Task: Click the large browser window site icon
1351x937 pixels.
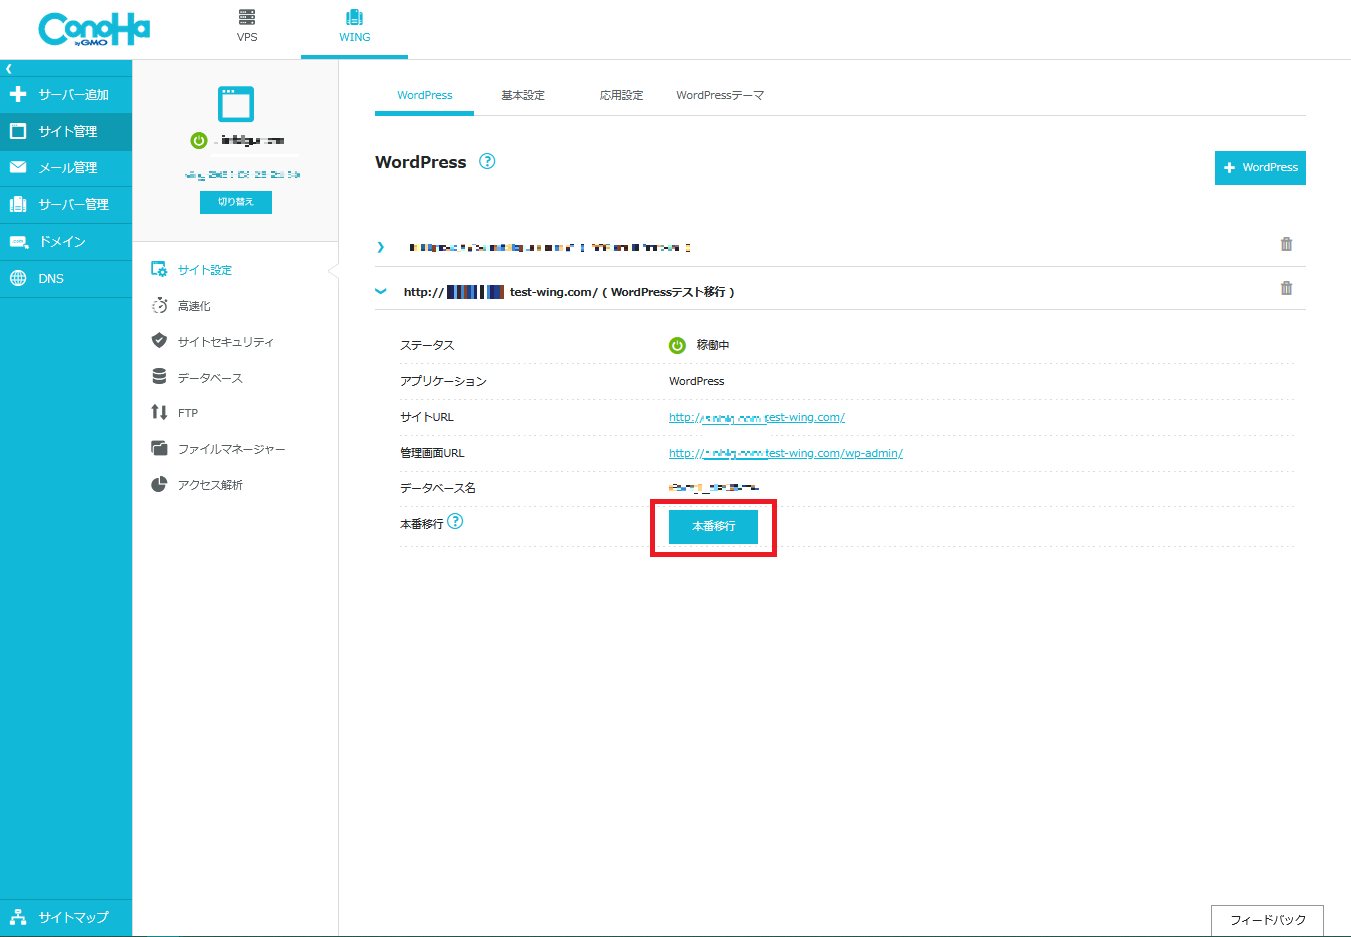Action: (236, 104)
